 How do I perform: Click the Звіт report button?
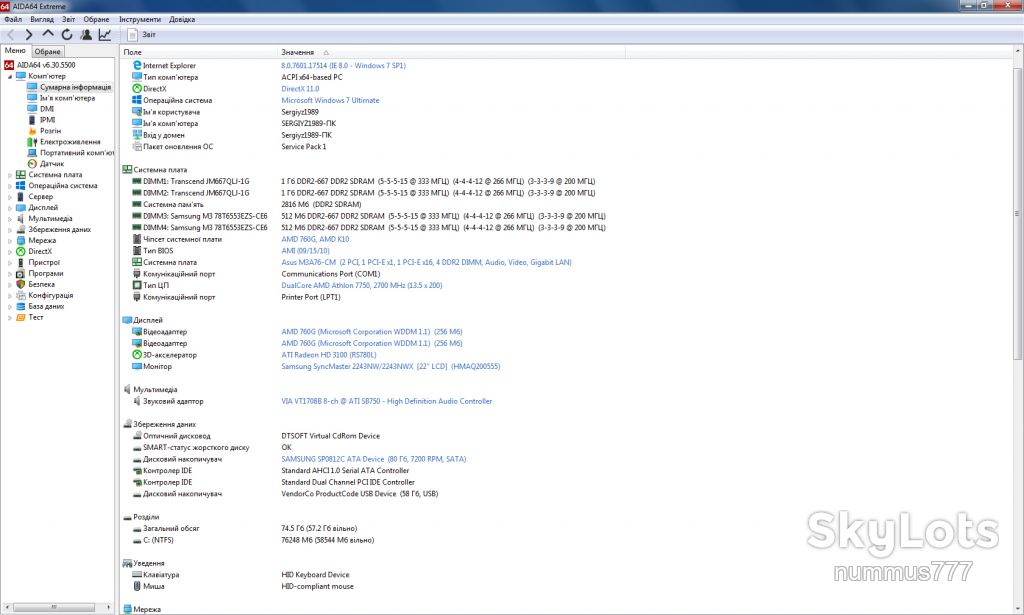tap(142, 35)
